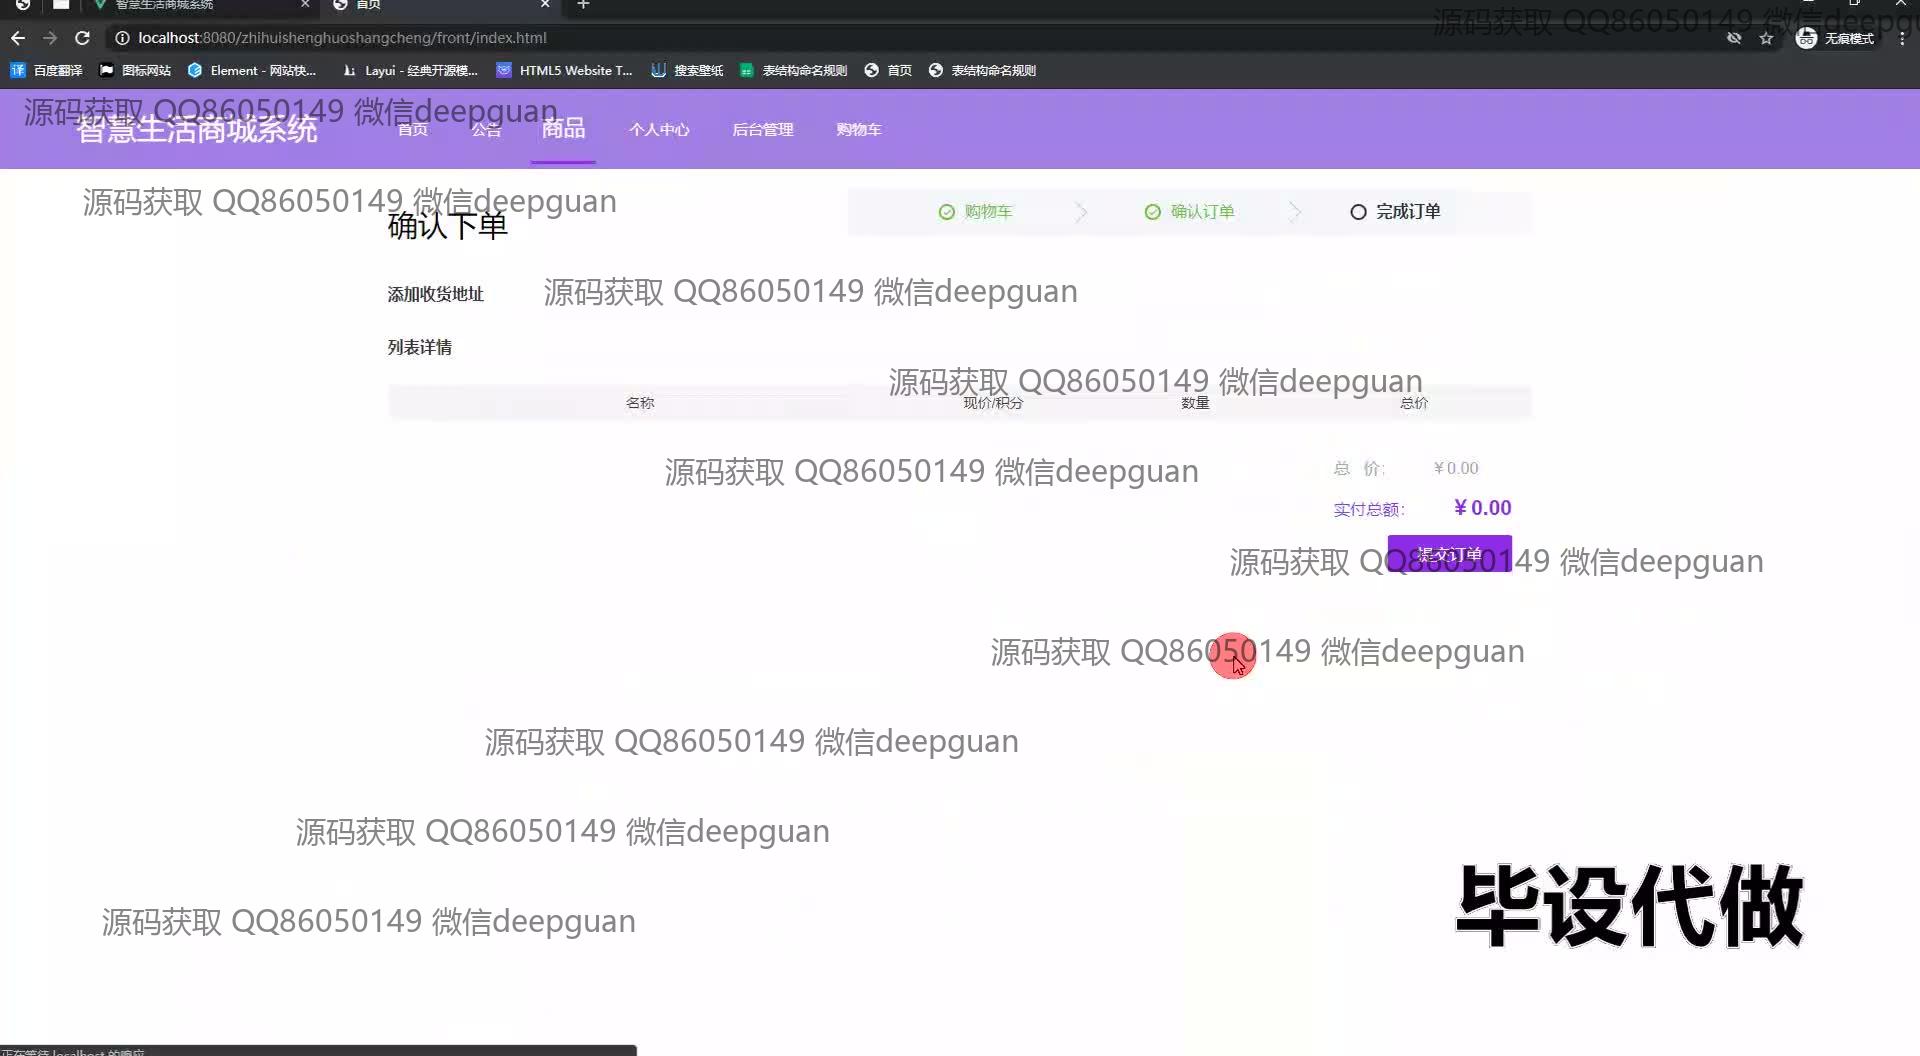Click the browser back arrow
The image size is (1920, 1056).
18,38
